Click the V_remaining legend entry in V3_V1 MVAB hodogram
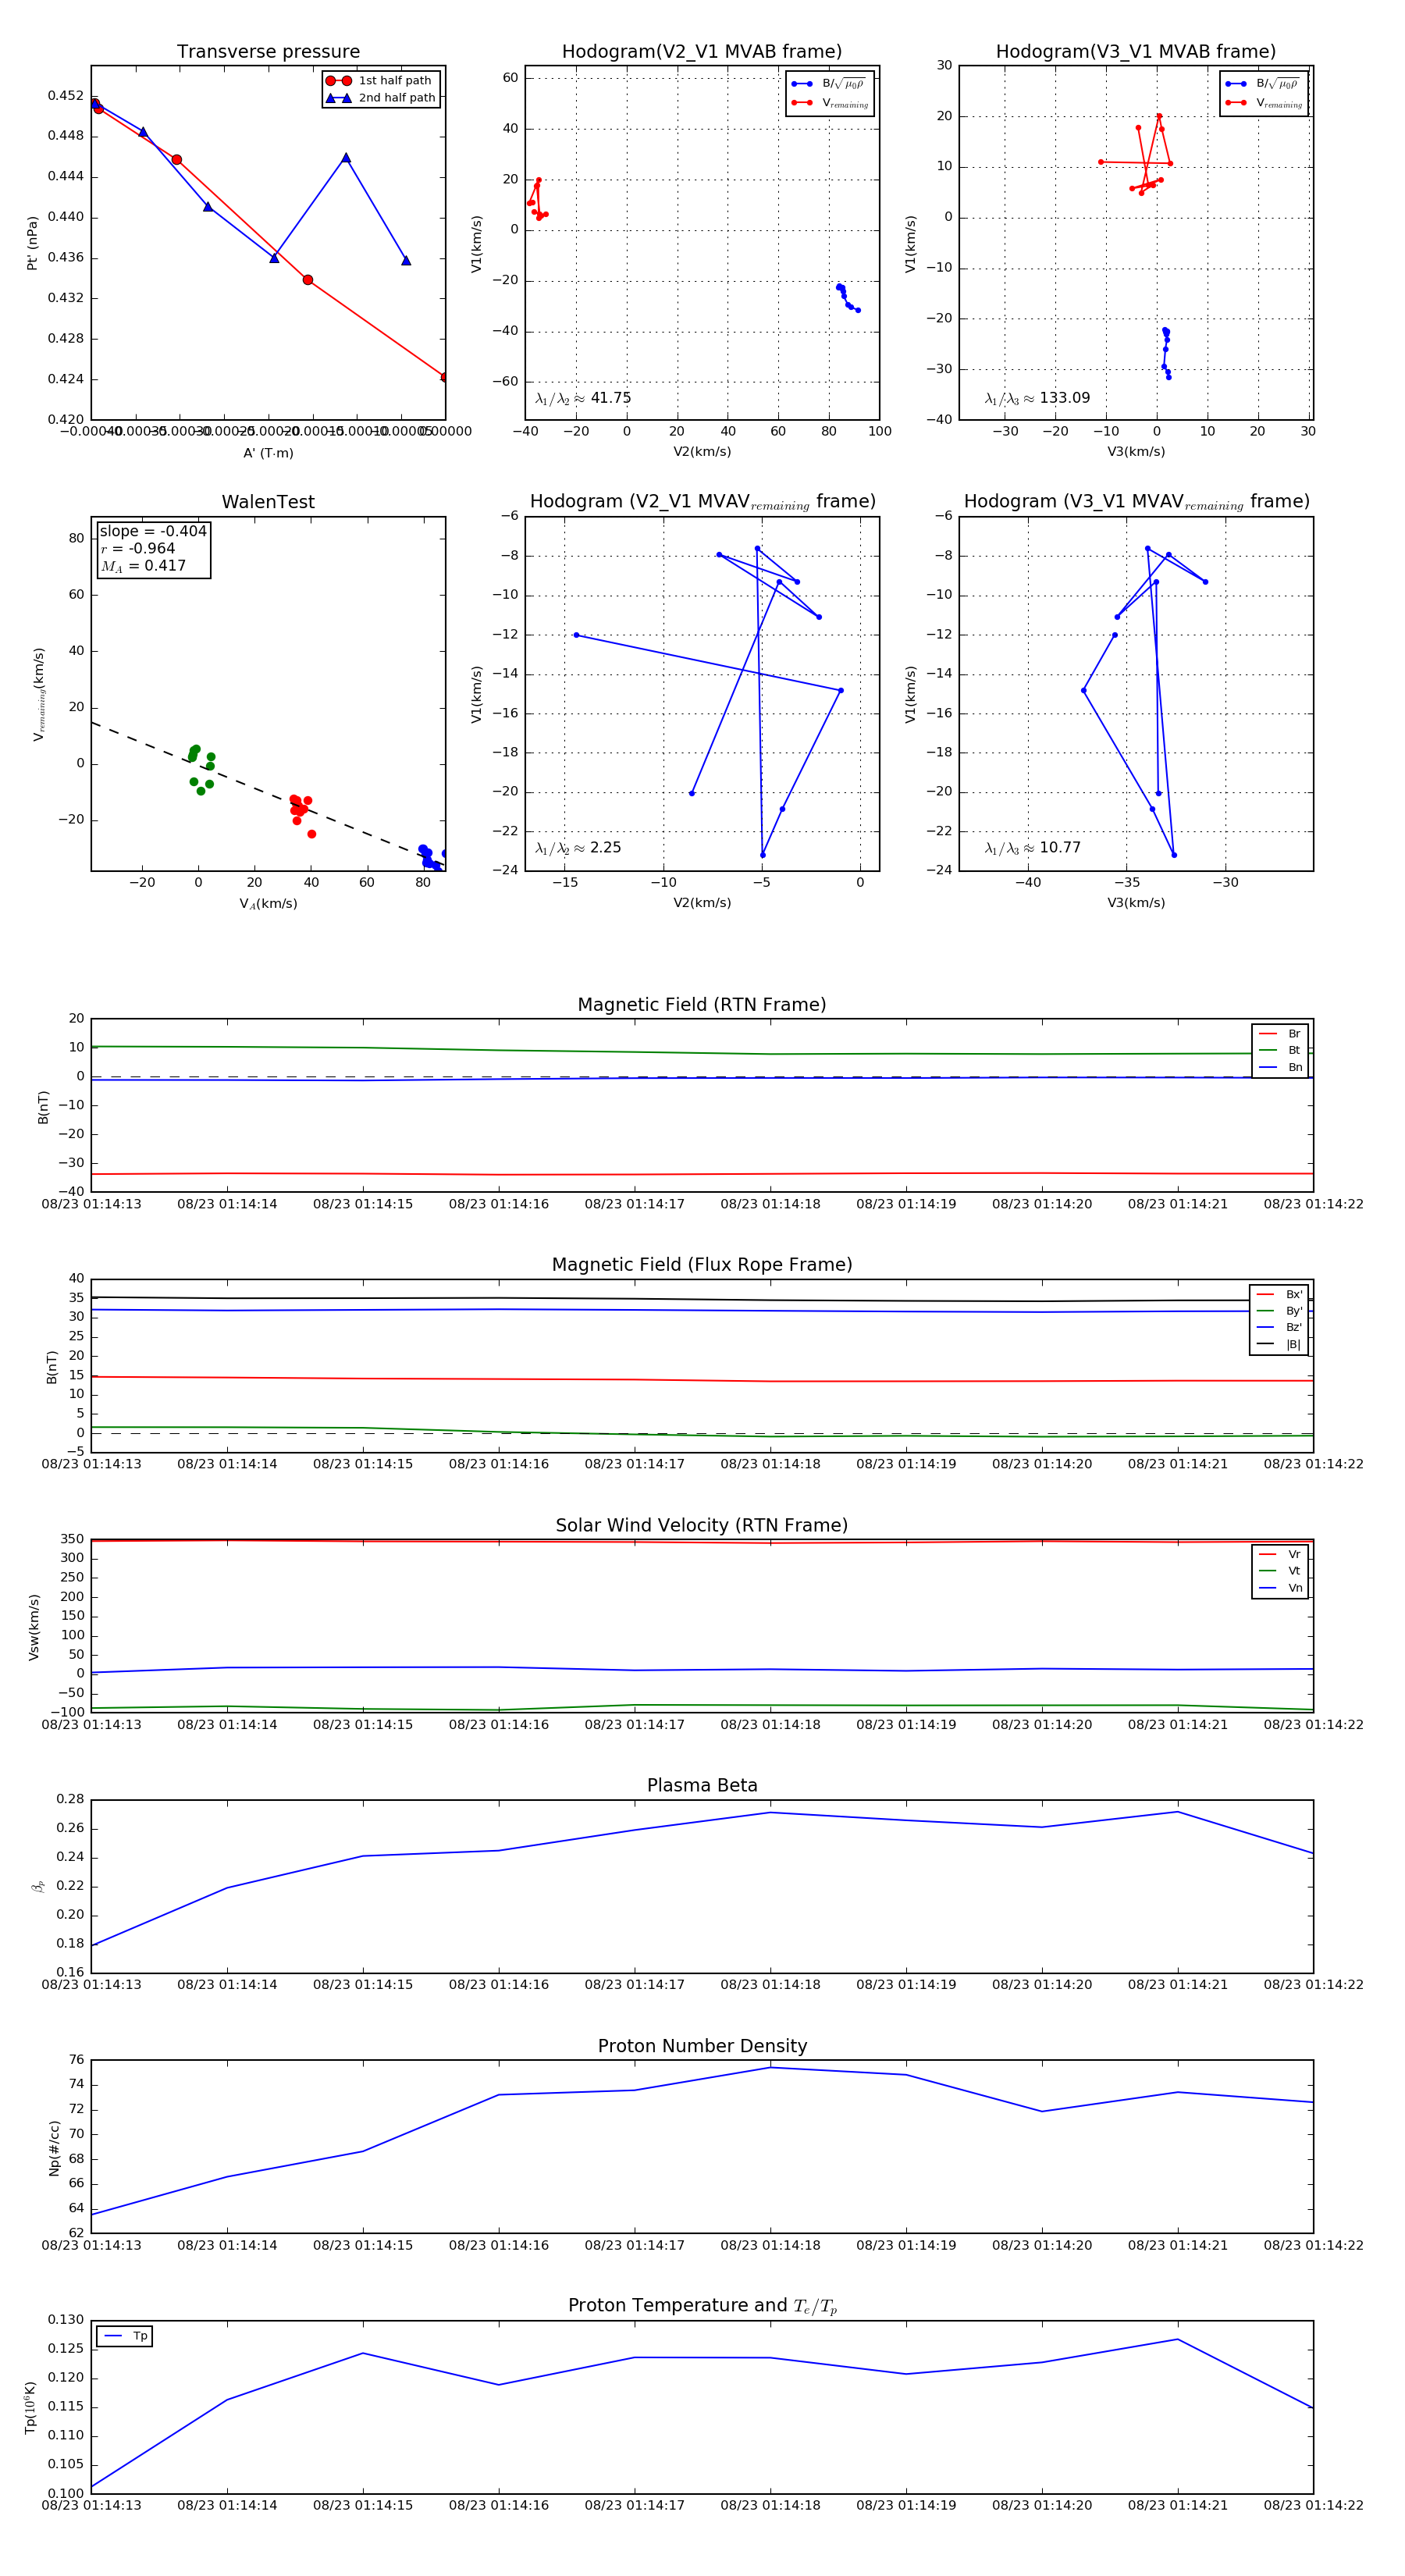The height and width of the screenshot is (2576, 1405). coord(1264,102)
